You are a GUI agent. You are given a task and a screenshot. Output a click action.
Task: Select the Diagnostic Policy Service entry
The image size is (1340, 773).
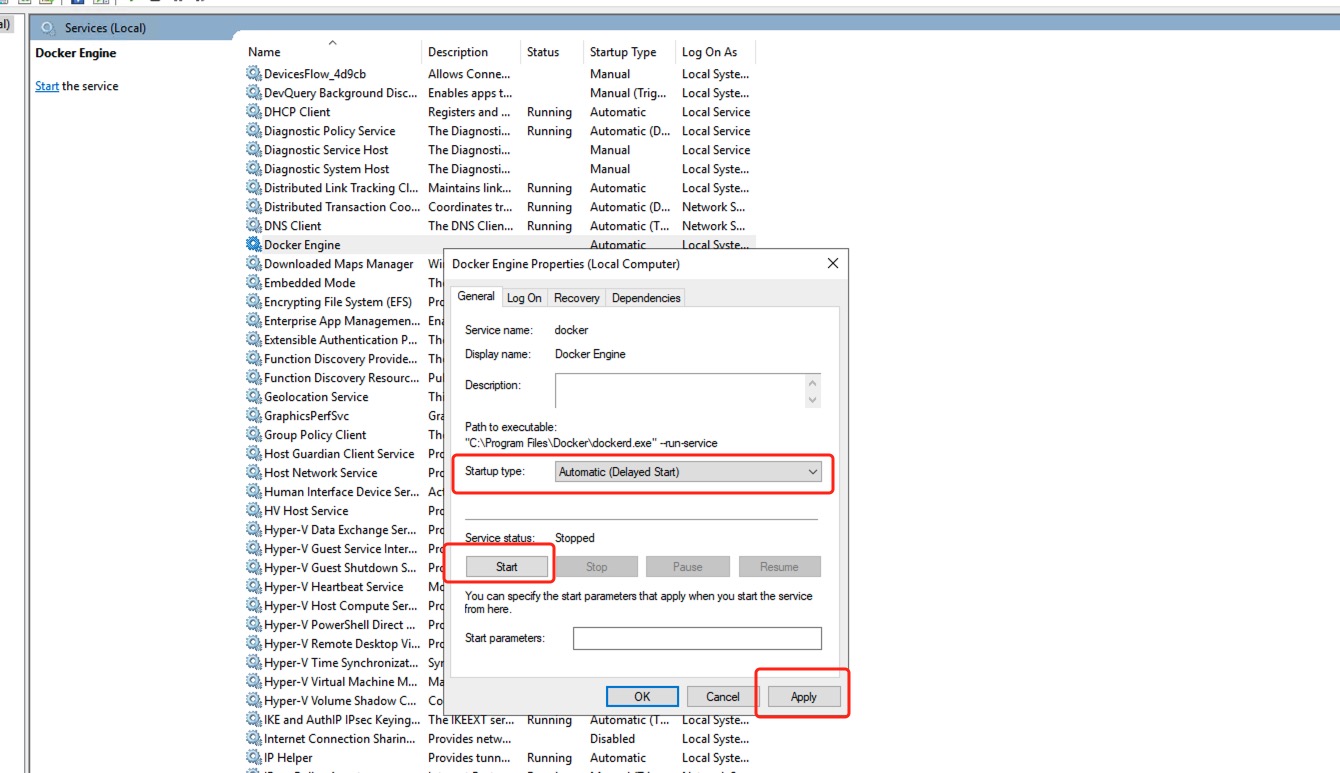pos(330,131)
